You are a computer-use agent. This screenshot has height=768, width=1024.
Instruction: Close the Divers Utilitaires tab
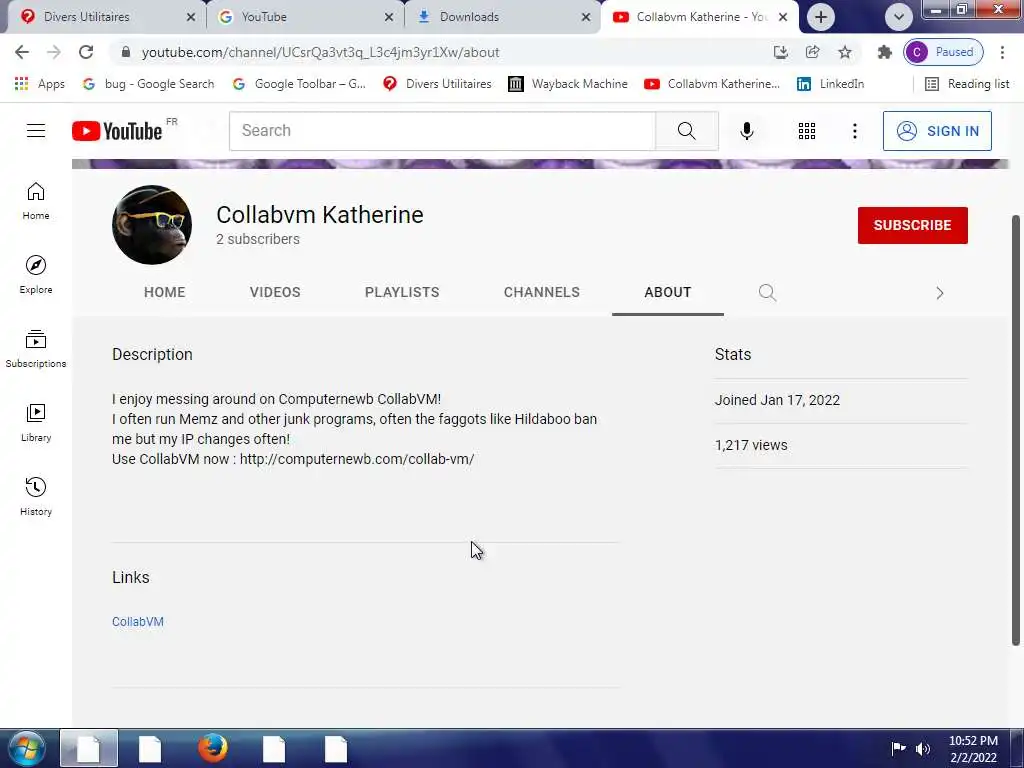point(191,17)
